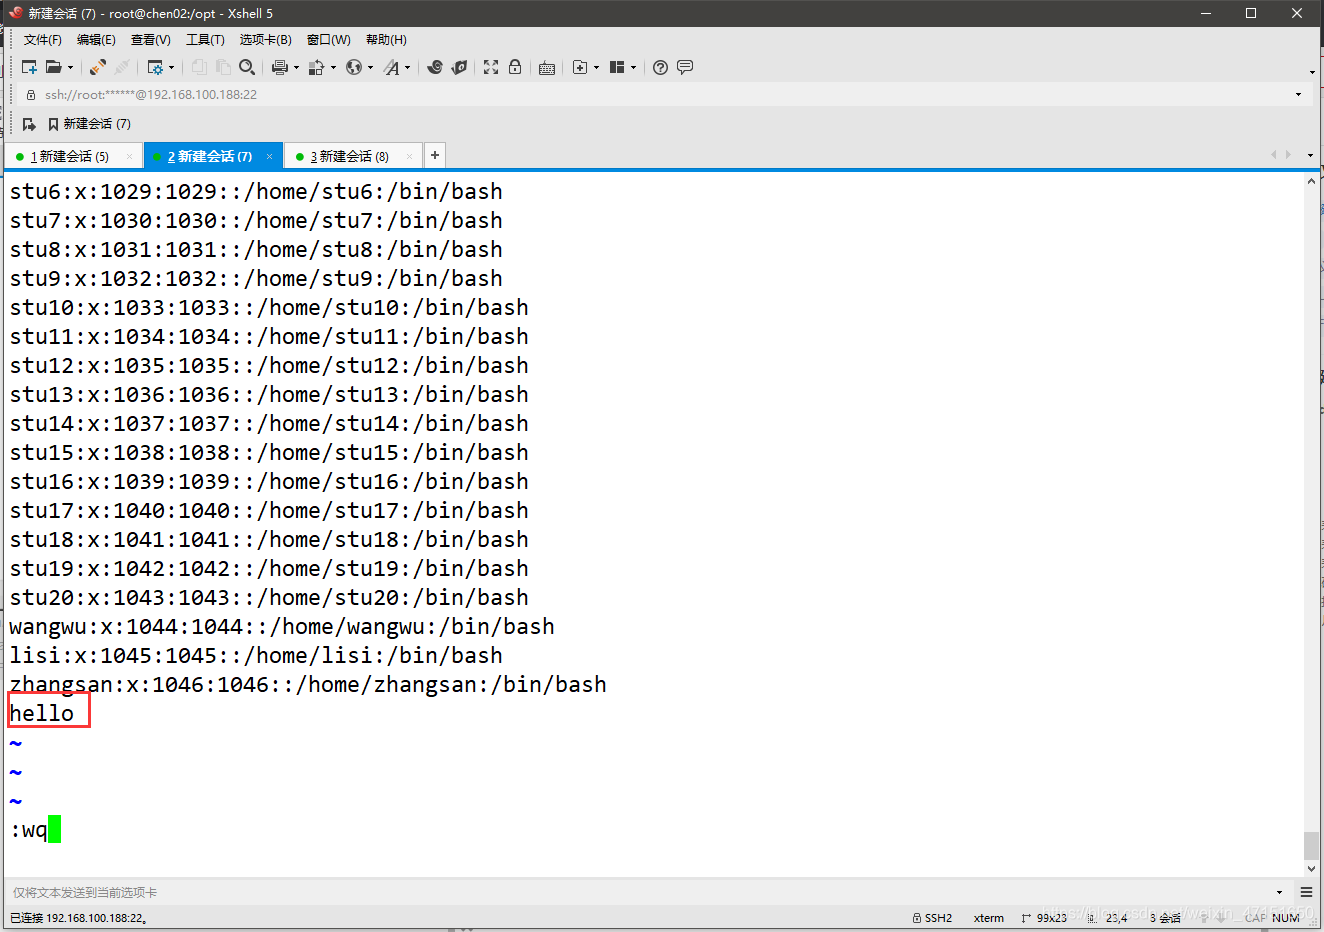1324x932 pixels.
Task: Expand the file transfer dropdown arrow
Action: [333, 68]
